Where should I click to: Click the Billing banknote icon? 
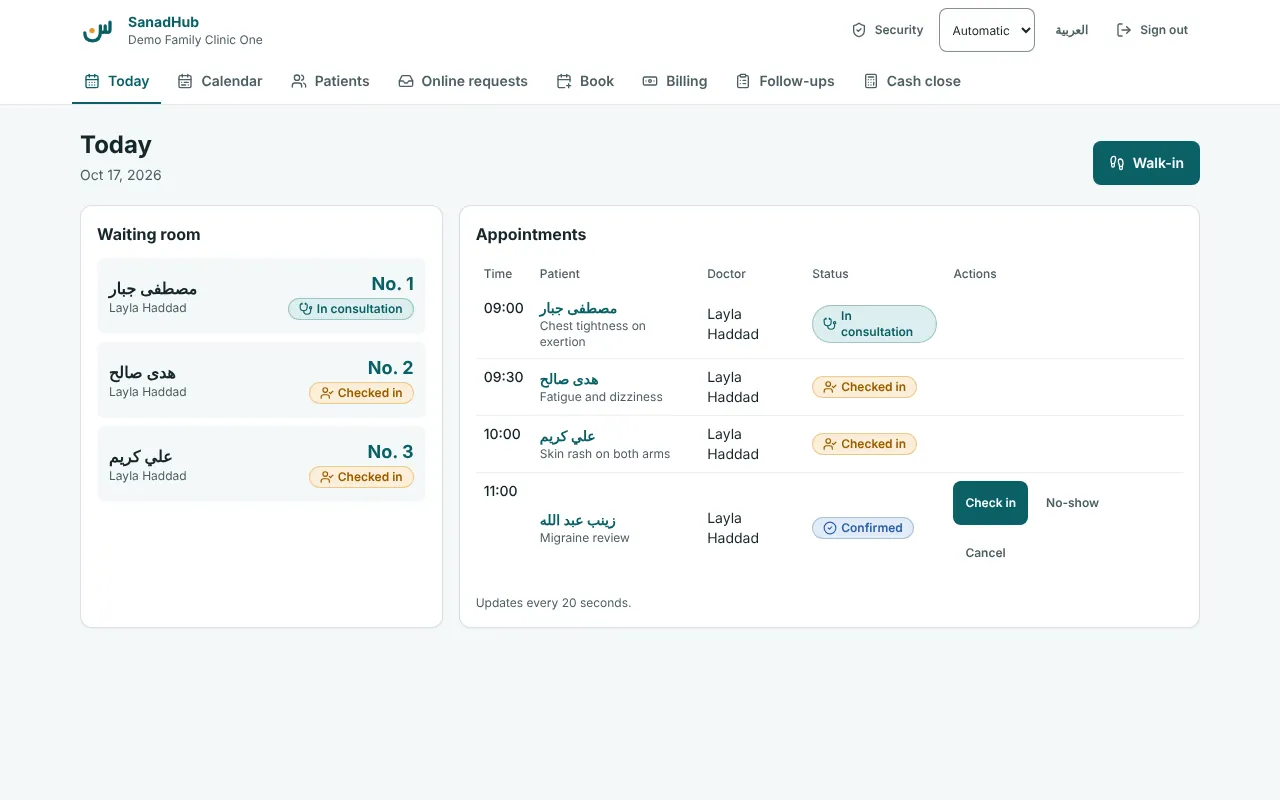(650, 81)
